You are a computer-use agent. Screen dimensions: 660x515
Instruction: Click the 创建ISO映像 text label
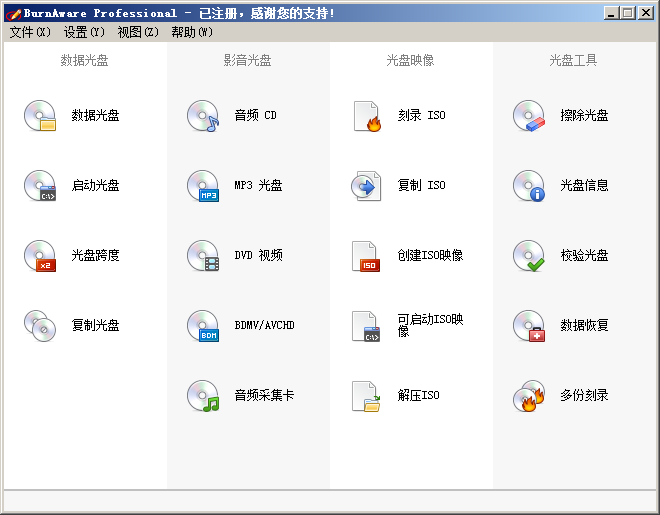[x=430, y=256]
